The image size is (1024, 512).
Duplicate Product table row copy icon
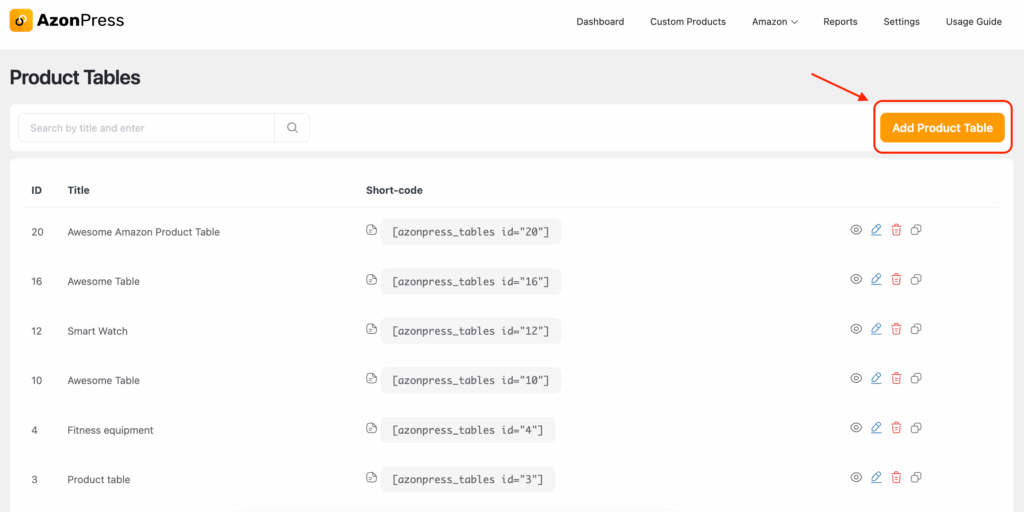coord(916,477)
